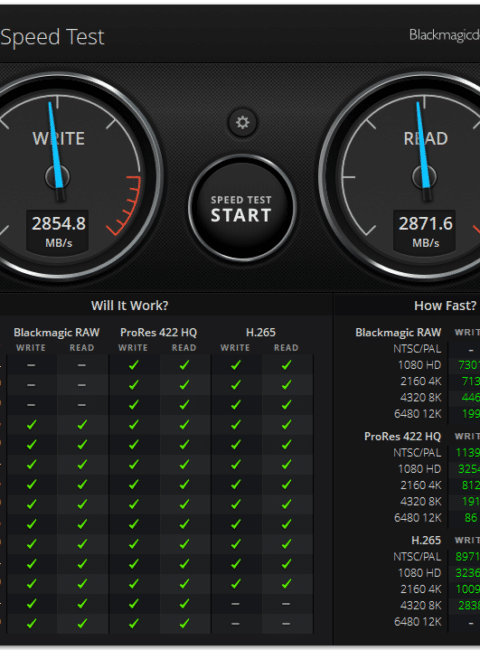The width and height of the screenshot is (480, 650).
Task: Click H.265 header in Will It Work
Action: click(x=260, y=332)
